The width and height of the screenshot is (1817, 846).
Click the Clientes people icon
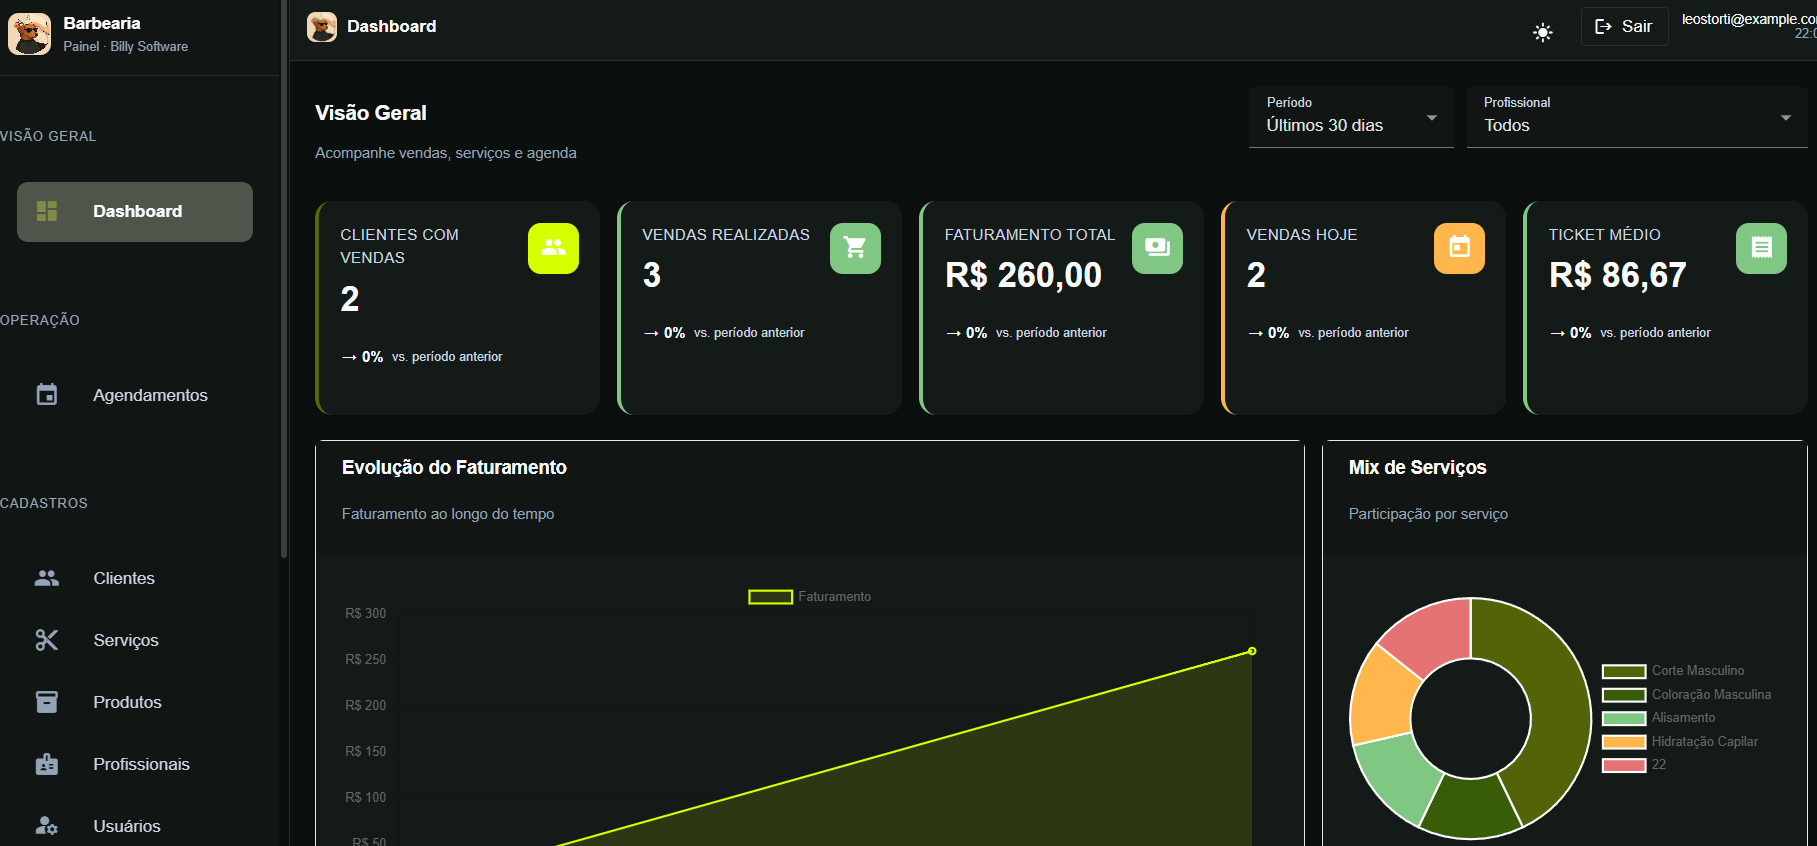[x=47, y=578]
